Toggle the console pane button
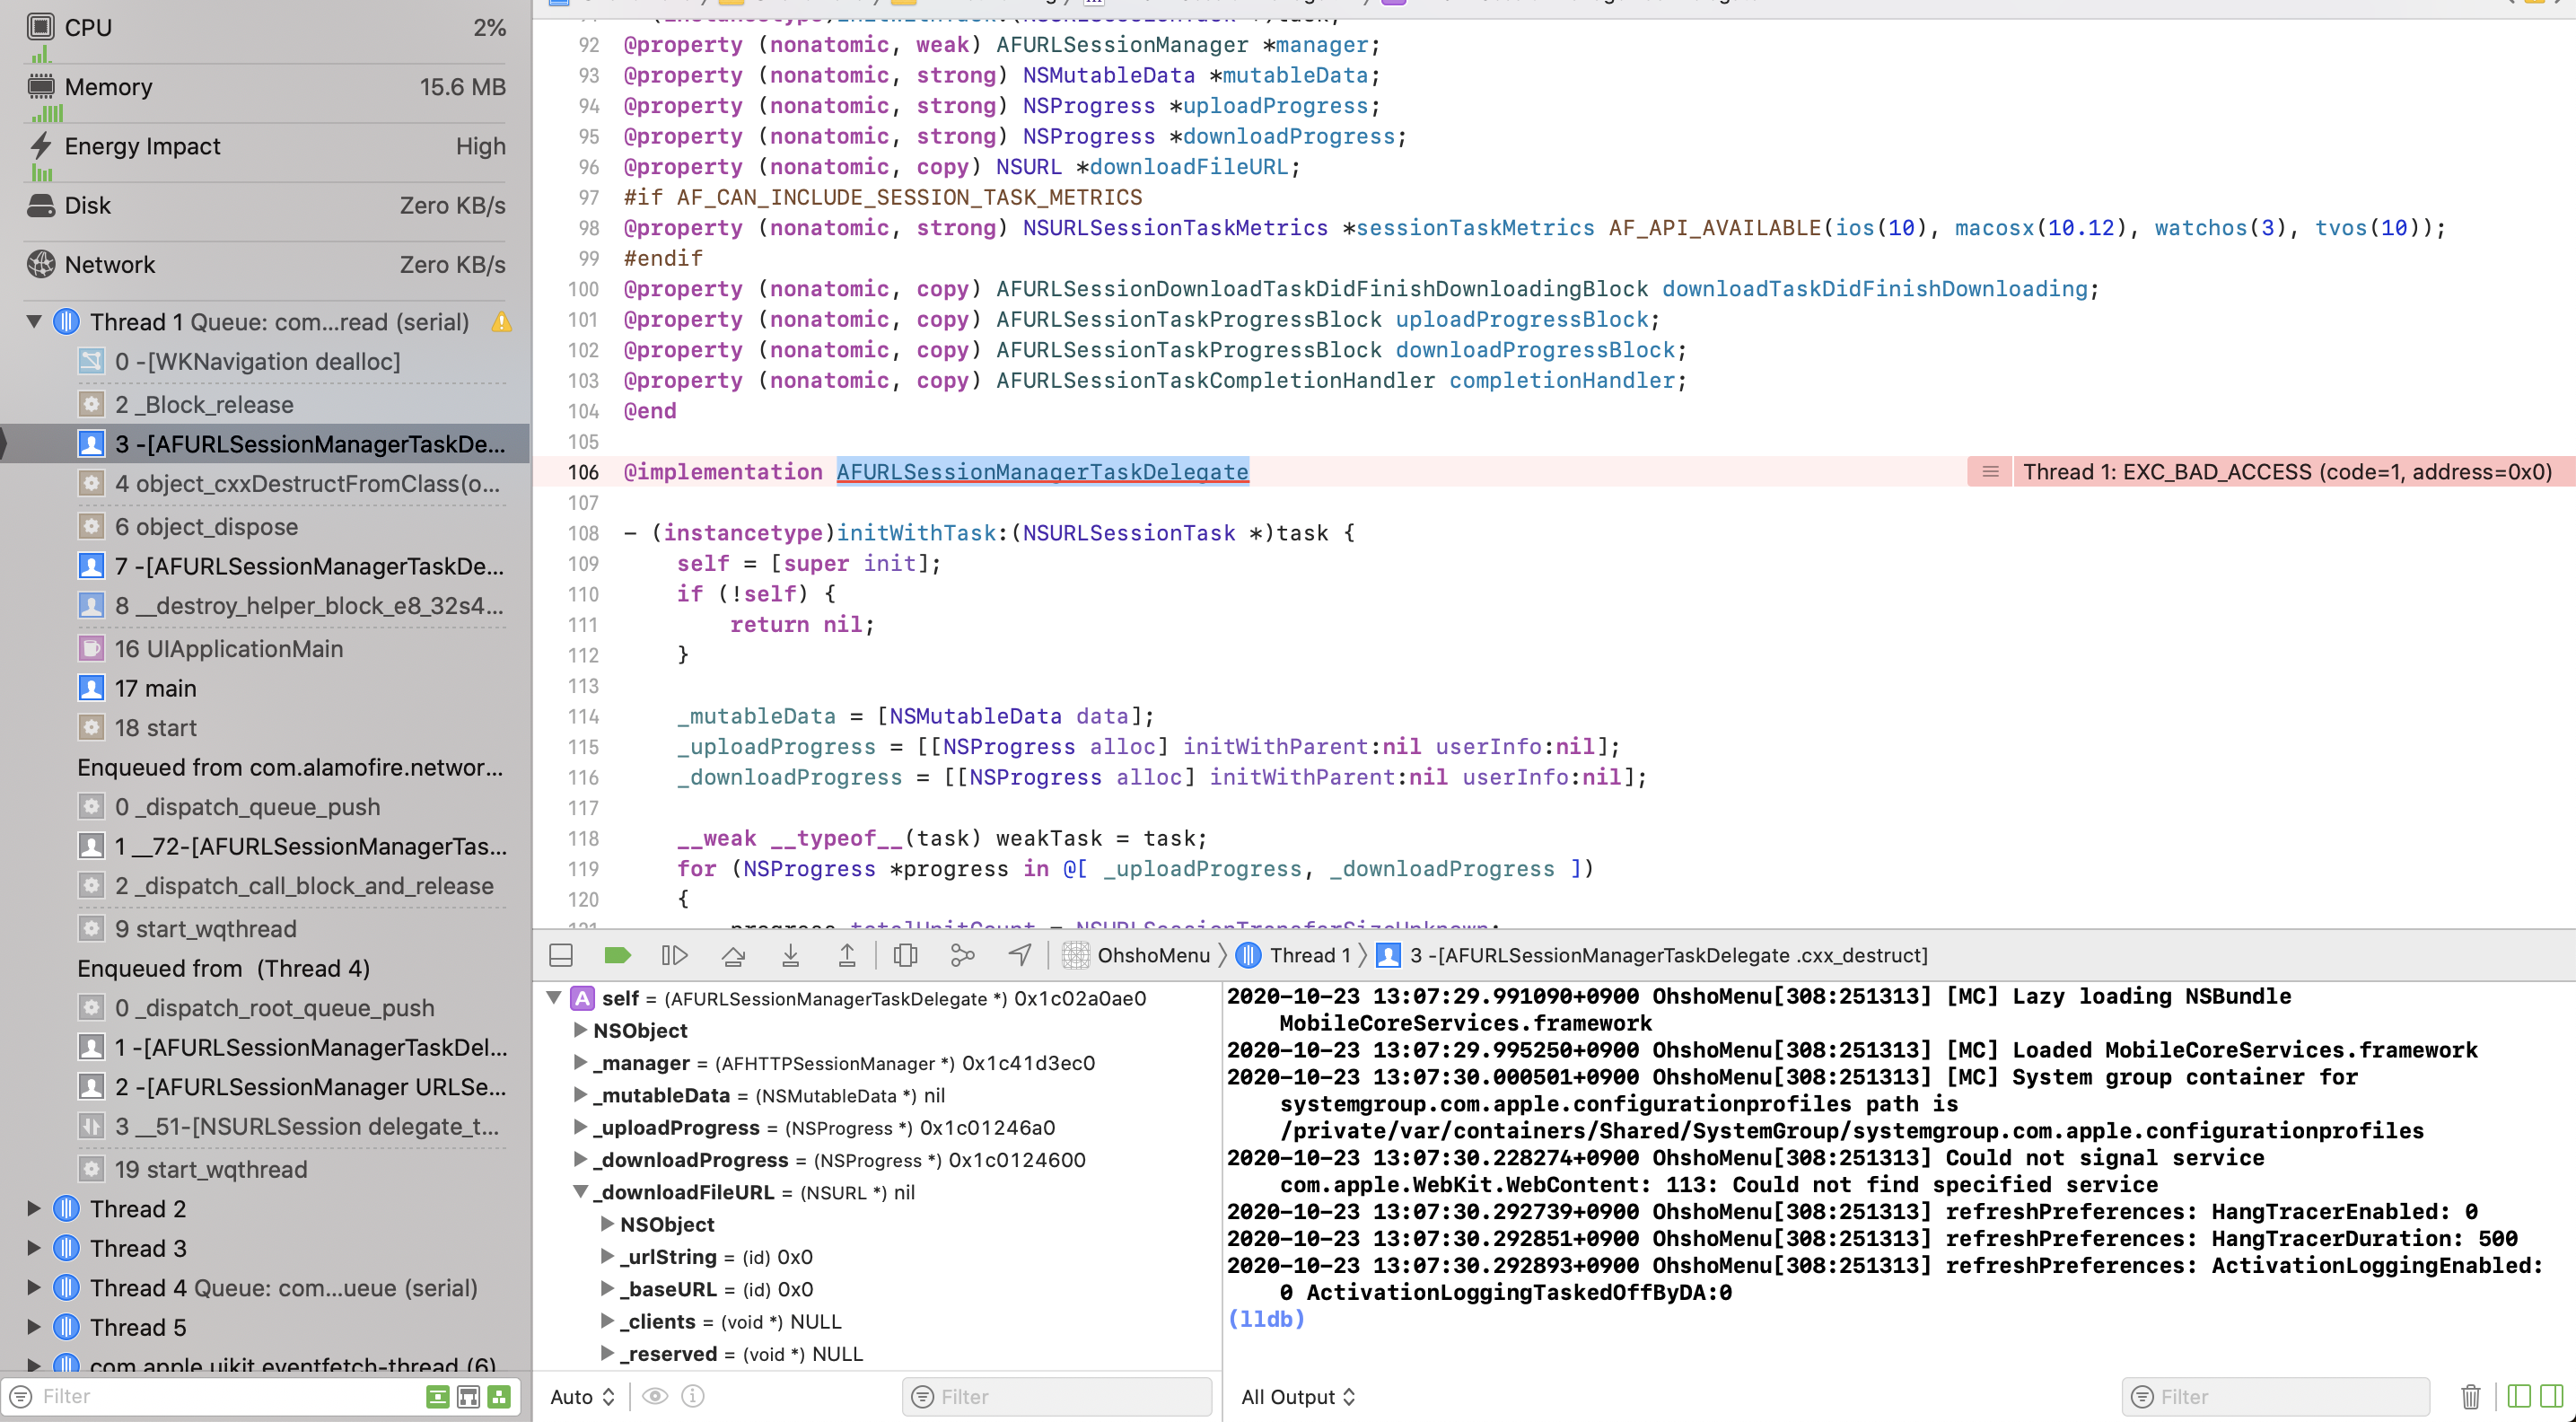The width and height of the screenshot is (2576, 1422). pyautogui.click(x=2552, y=1396)
